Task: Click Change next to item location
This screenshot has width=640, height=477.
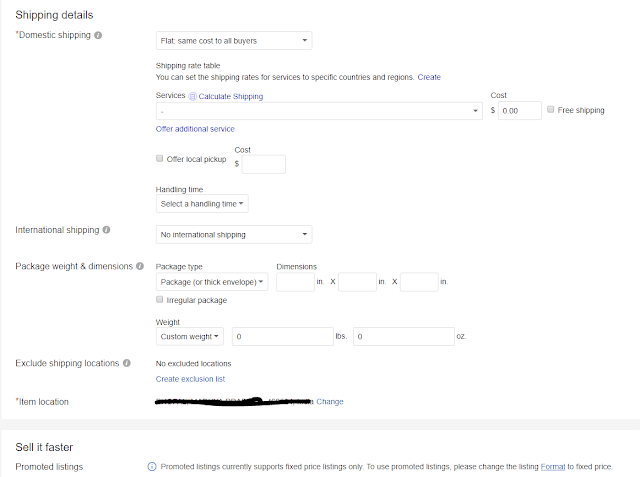Action: click(x=330, y=402)
